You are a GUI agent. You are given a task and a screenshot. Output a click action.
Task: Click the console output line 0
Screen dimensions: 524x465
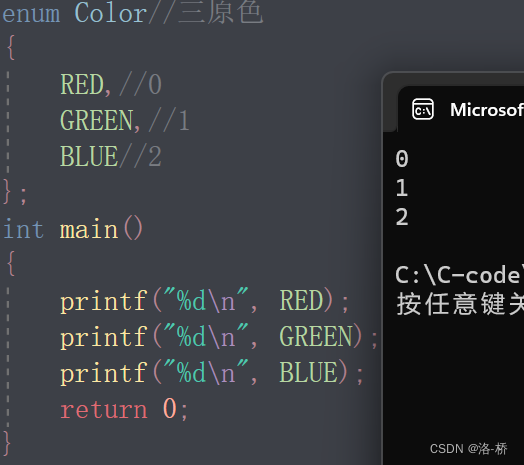coord(402,158)
